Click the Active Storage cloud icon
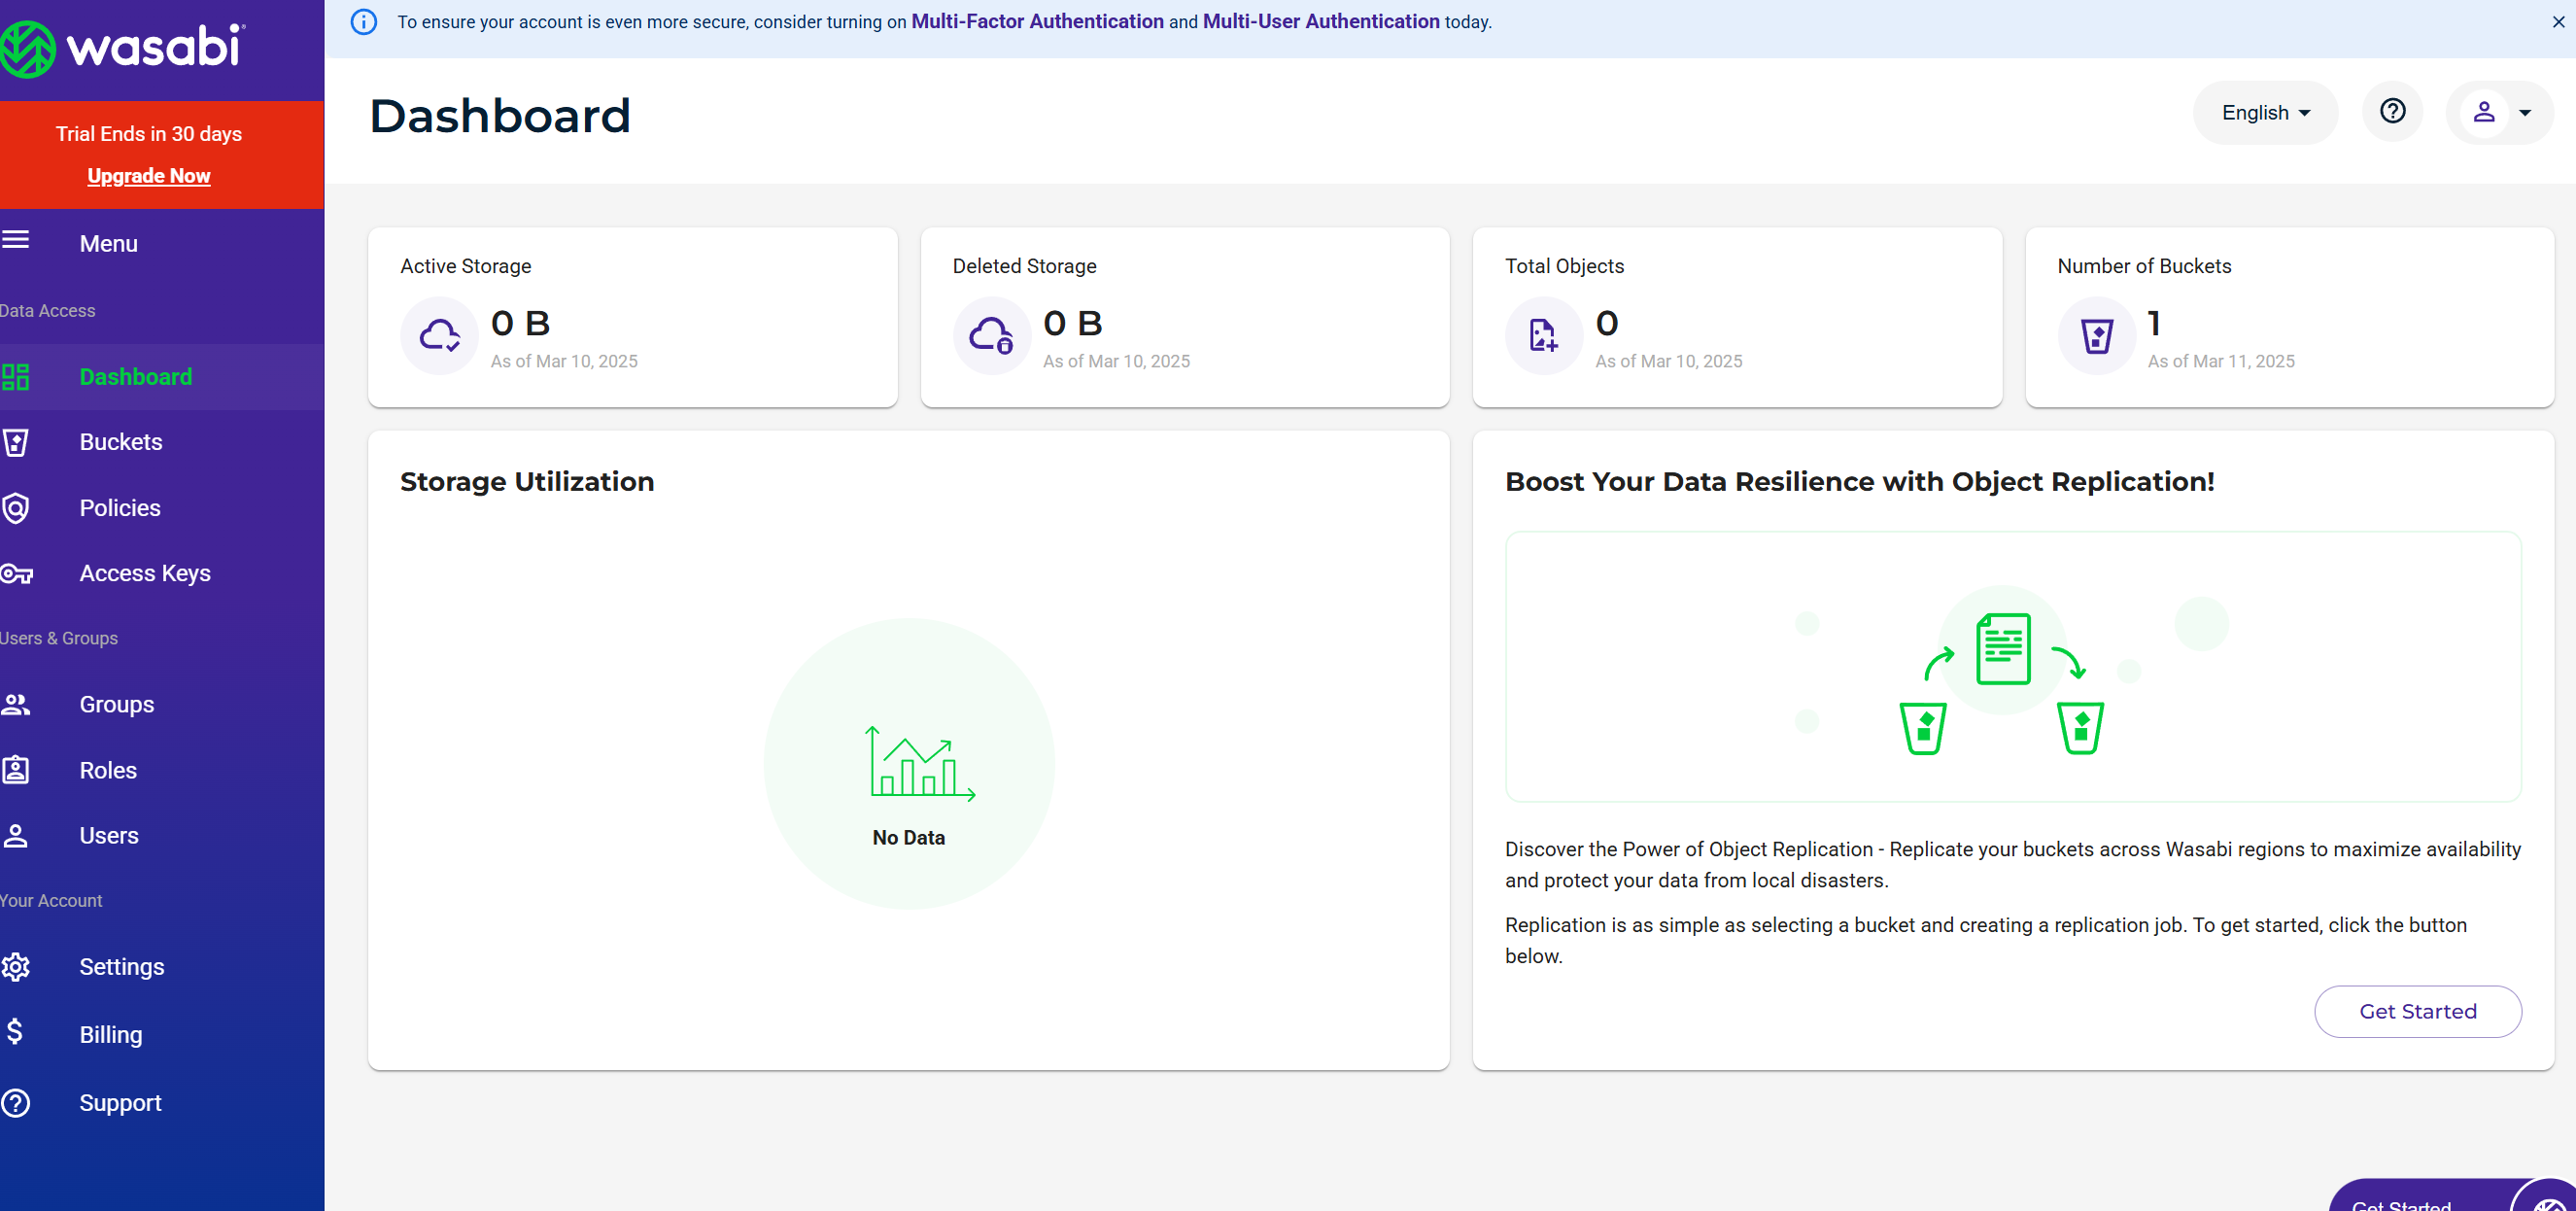Image resolution: width=2576 pixels, height=1211 pixels. (x=439, y=335)
